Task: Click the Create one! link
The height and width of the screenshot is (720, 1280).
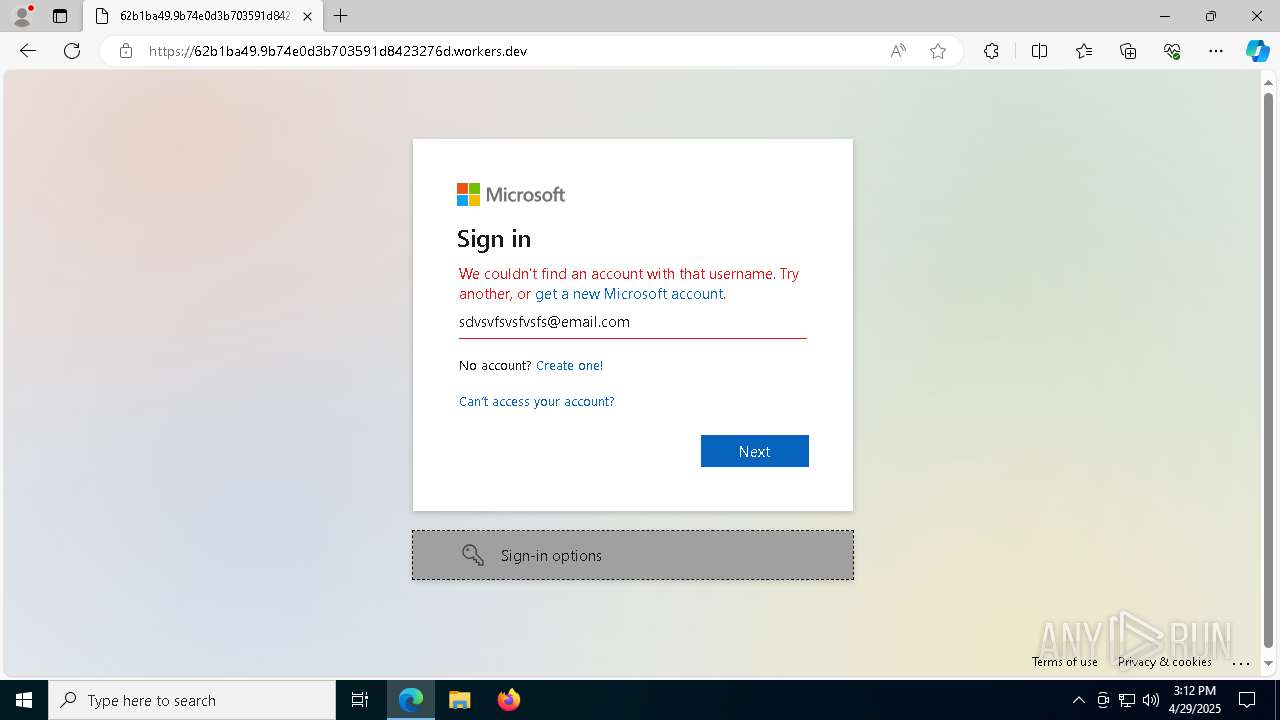Action: coord(569,365)
